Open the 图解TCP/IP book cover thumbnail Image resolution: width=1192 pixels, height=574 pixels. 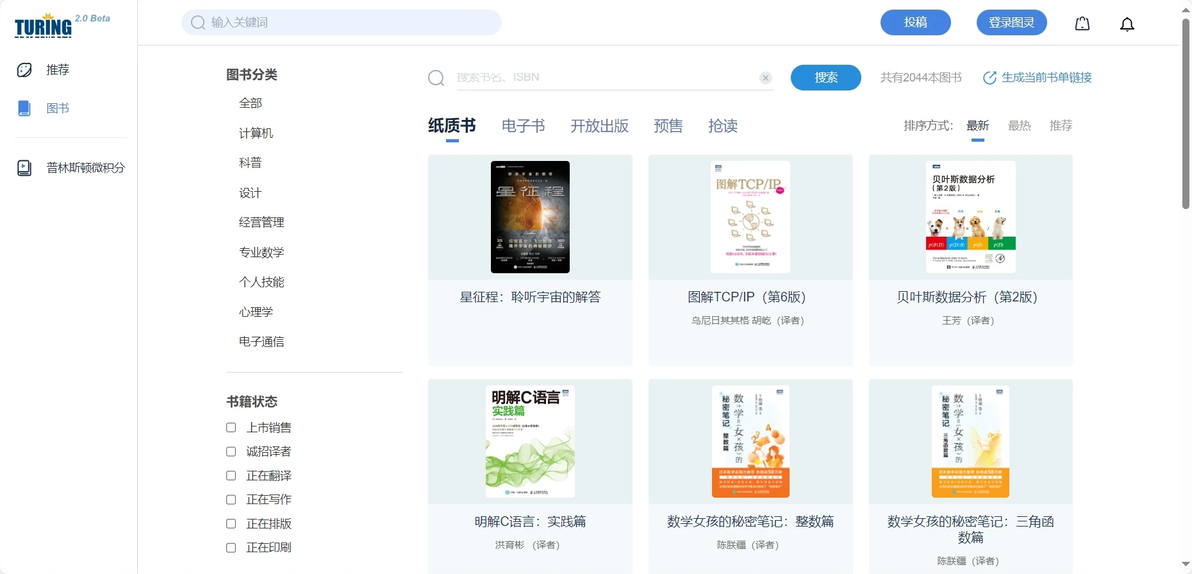click(750, 217)
